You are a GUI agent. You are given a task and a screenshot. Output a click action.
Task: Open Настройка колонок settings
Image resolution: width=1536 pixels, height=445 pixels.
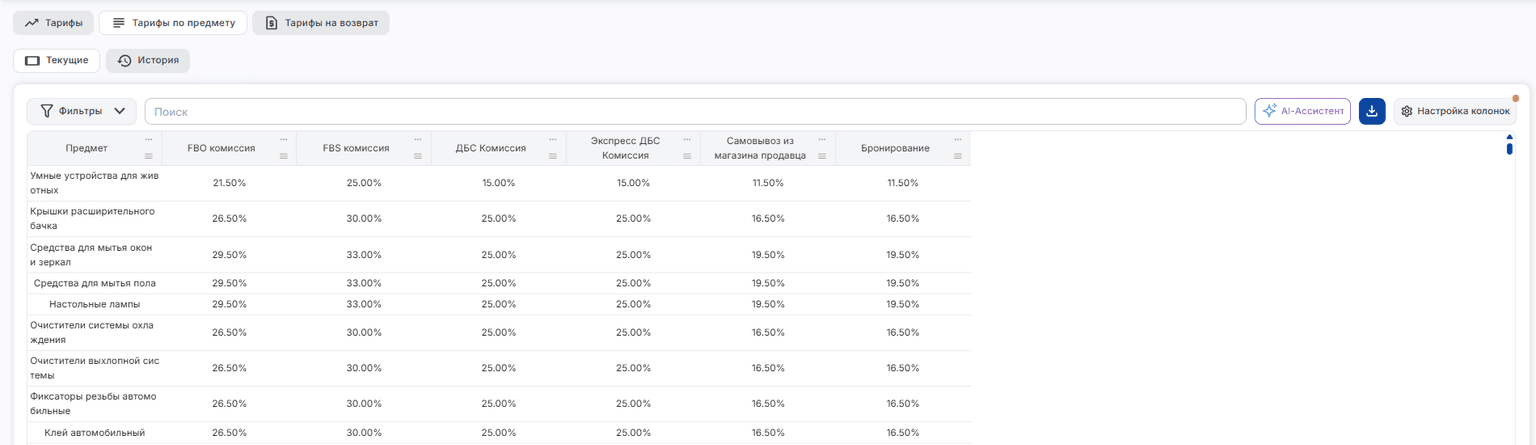(x=1455, y=111)
